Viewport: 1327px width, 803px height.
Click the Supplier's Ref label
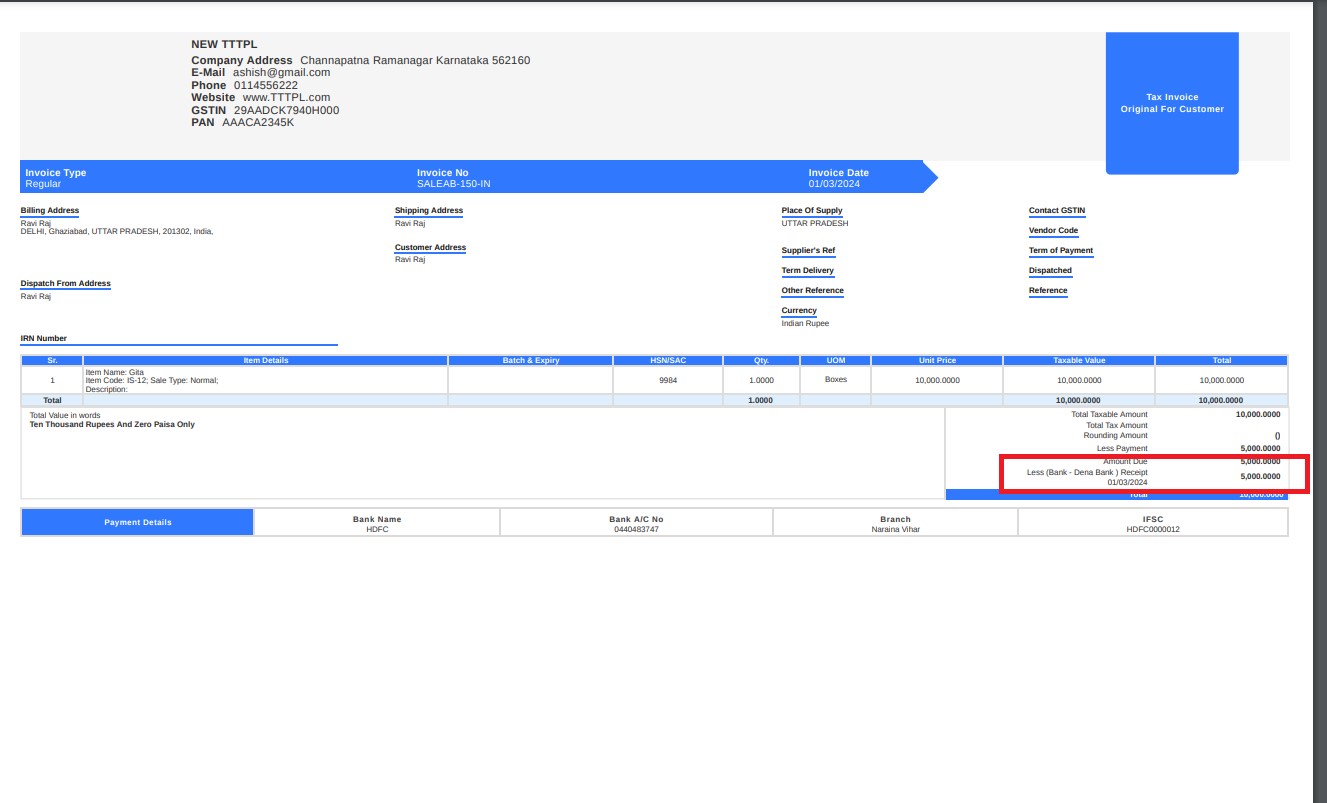(808, 251)
